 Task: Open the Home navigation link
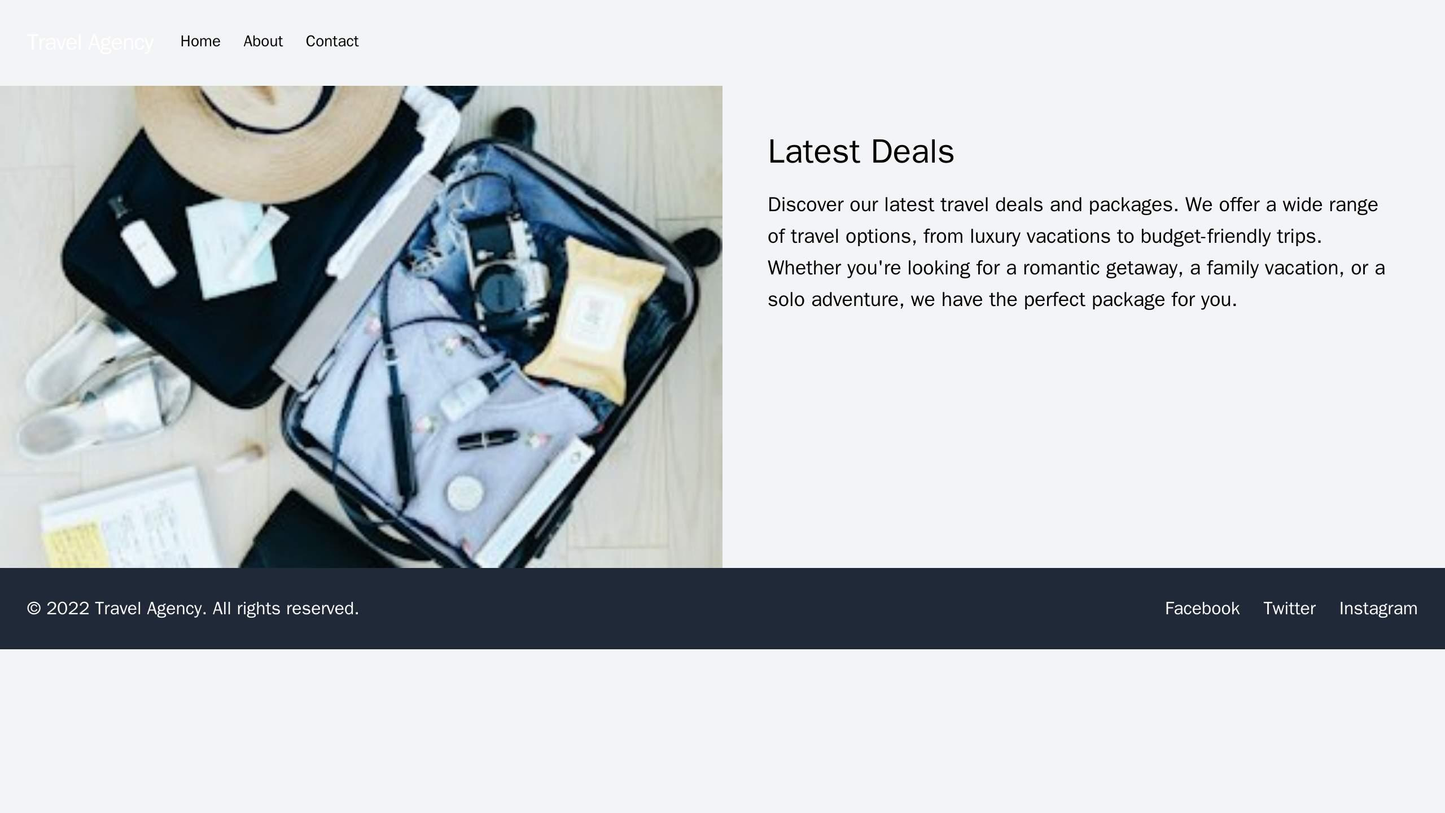pyautogui.click(x=200, y=41)
